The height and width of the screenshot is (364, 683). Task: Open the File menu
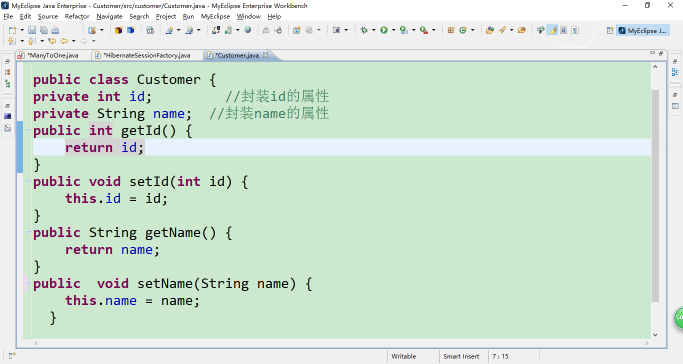pos(8,17)
